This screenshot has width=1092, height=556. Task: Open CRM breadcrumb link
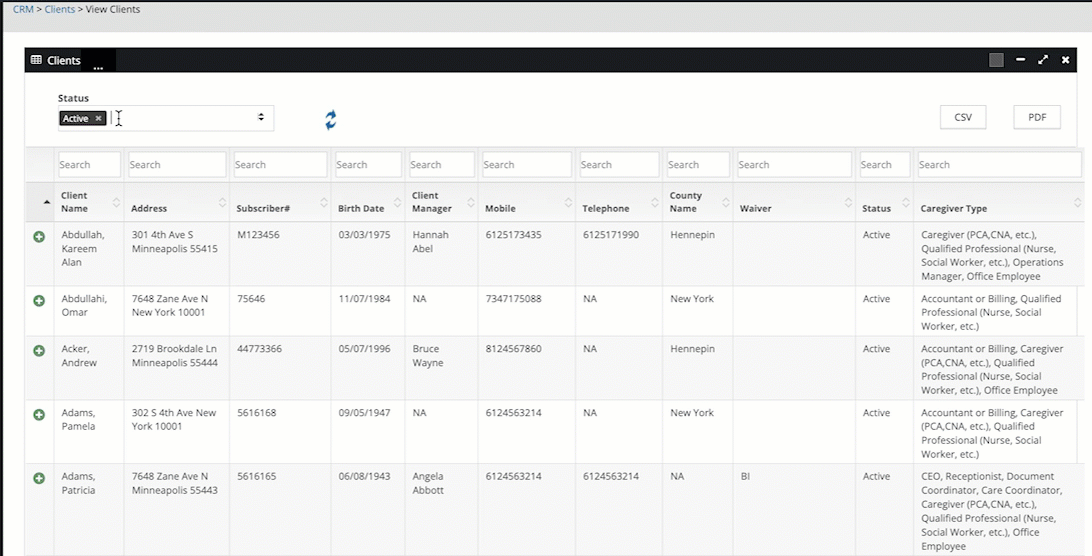(x=23, y=9)
